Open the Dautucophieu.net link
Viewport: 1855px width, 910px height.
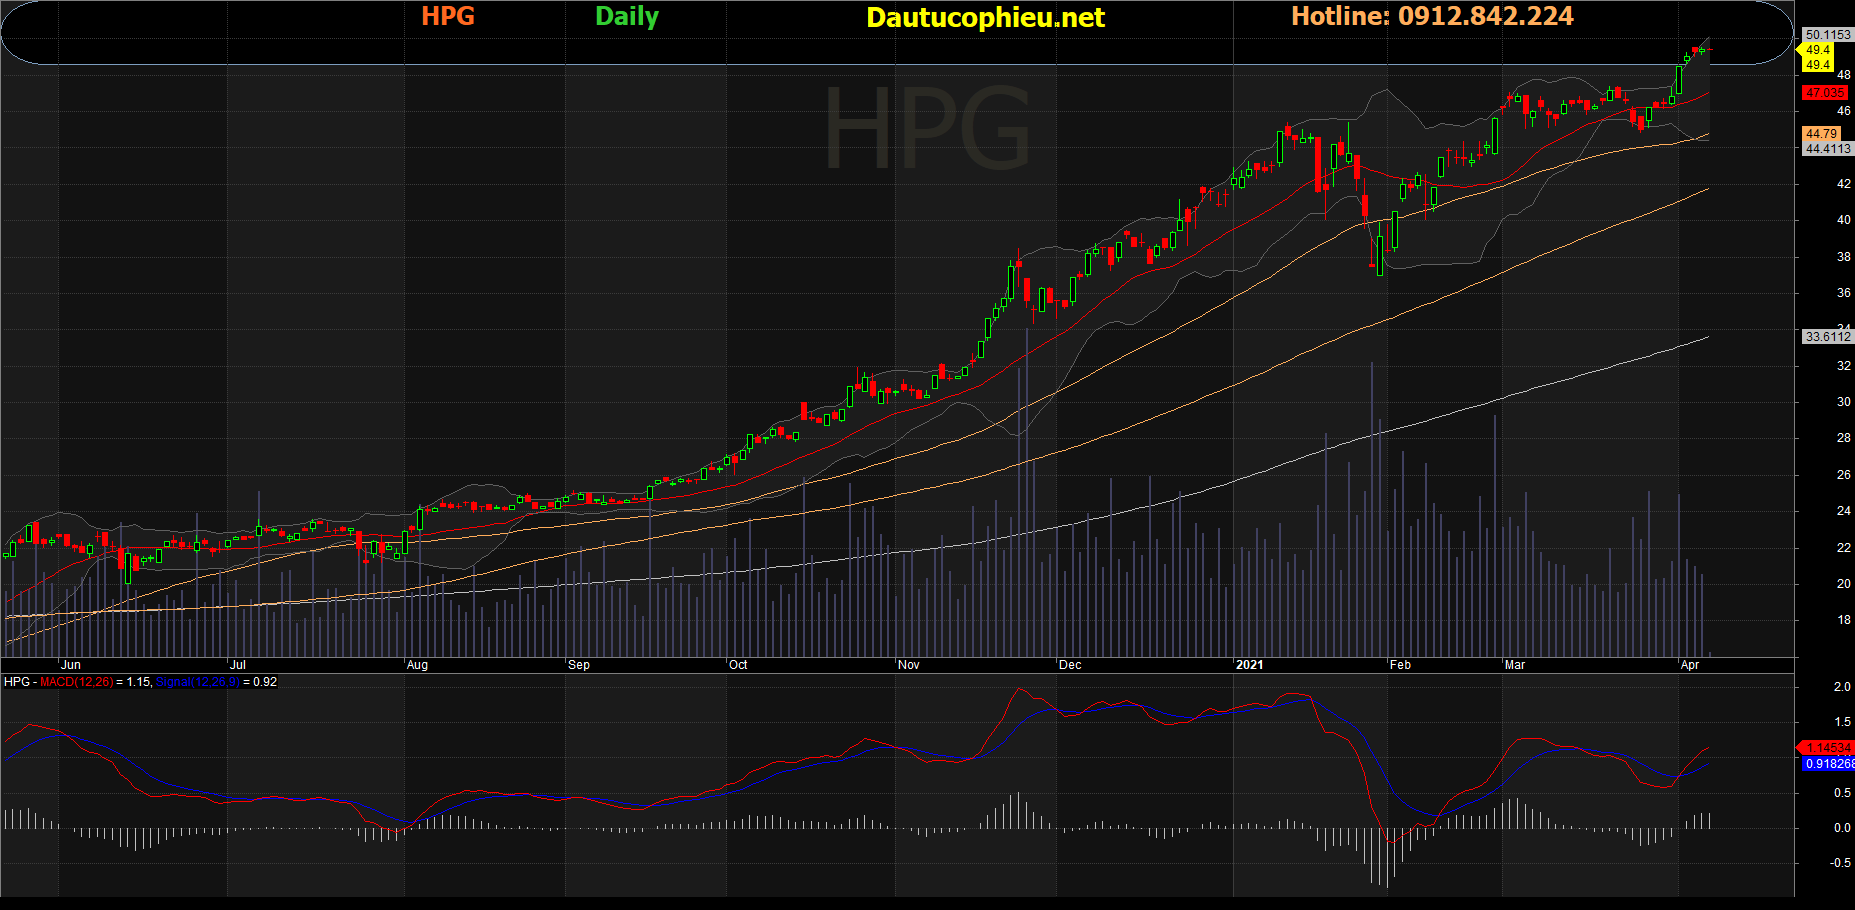(x=985, y=18)
